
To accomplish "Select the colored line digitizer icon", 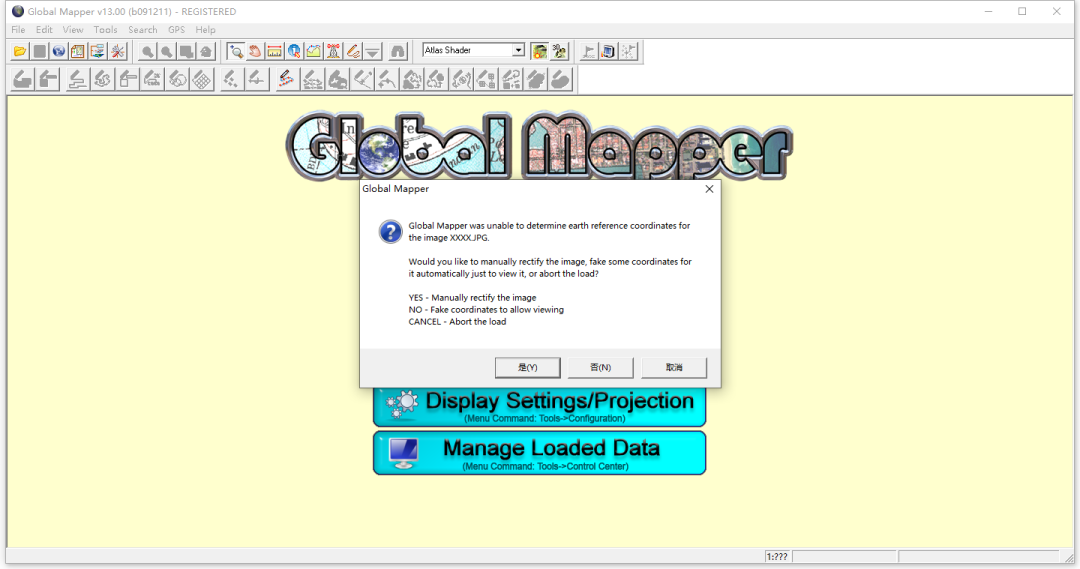I will tap(286, 80).
